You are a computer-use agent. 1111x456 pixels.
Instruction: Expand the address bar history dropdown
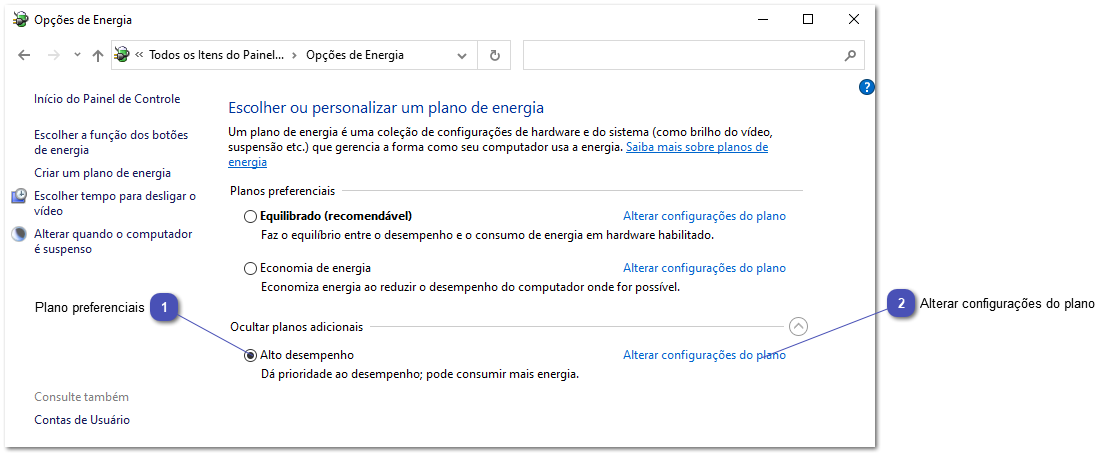(x=462, y=55)
